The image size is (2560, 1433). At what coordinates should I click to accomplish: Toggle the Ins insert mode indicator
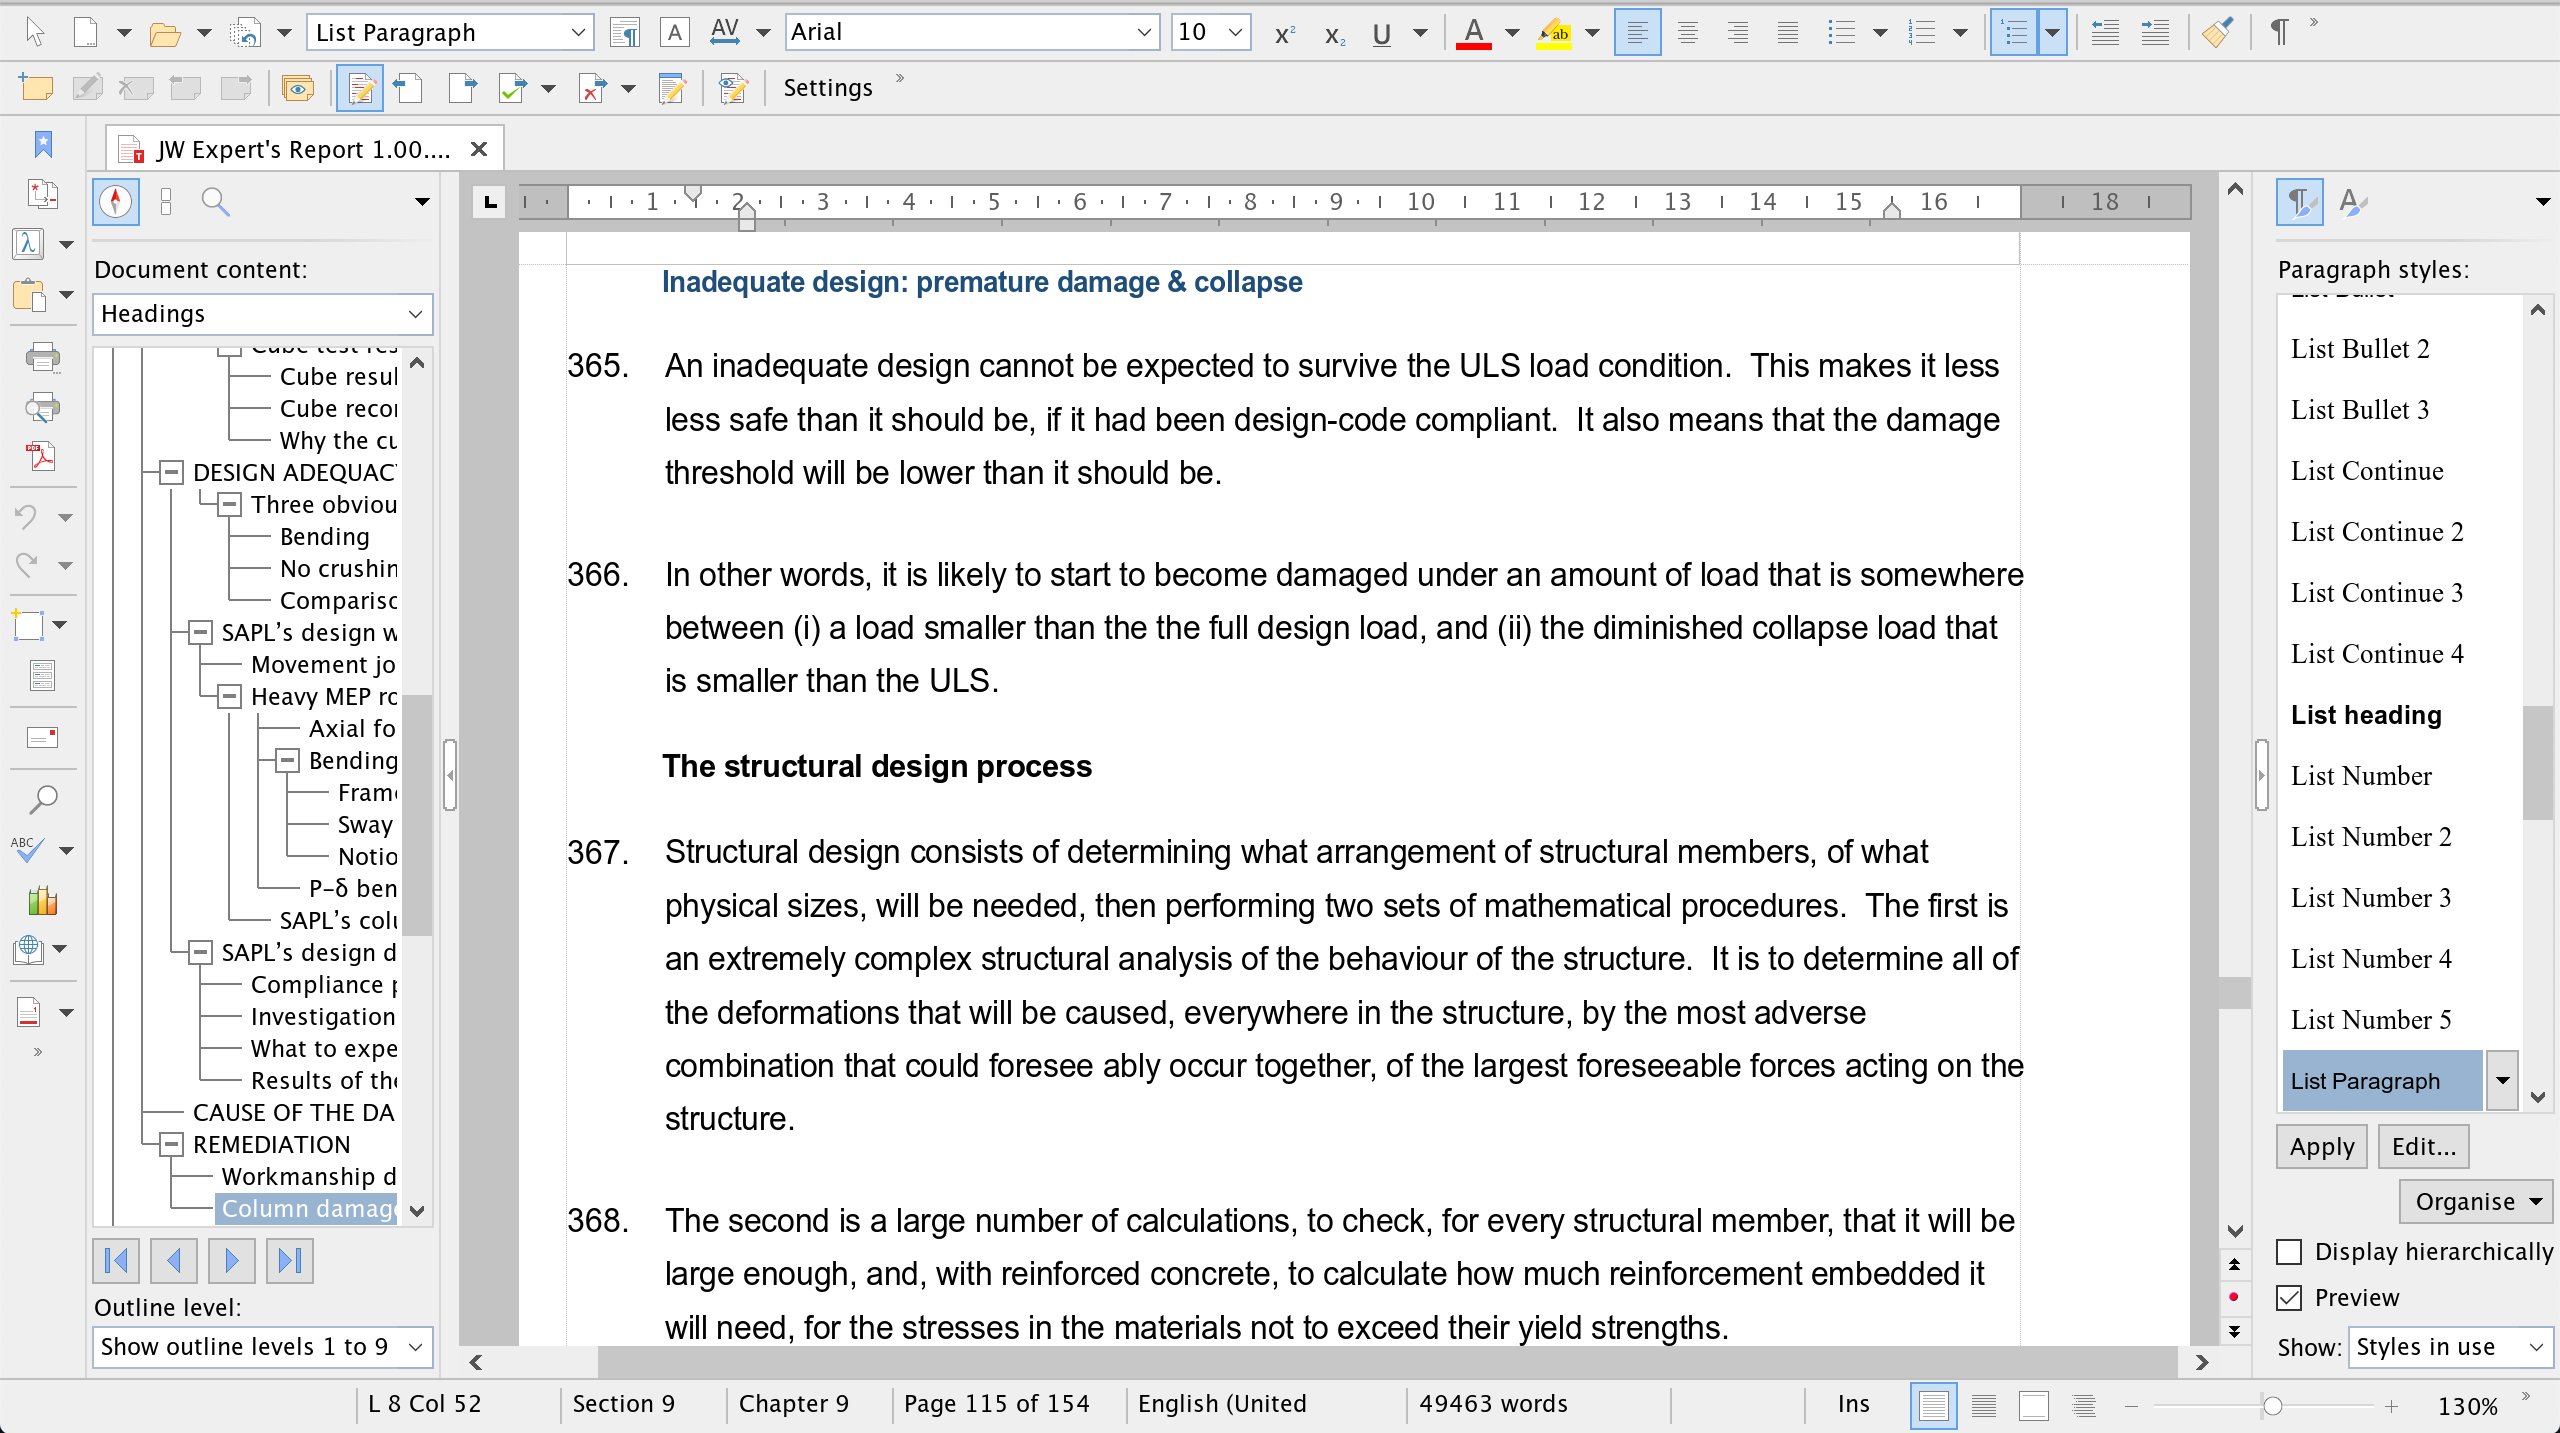pyautogui.click(x=1853, y=1404)
